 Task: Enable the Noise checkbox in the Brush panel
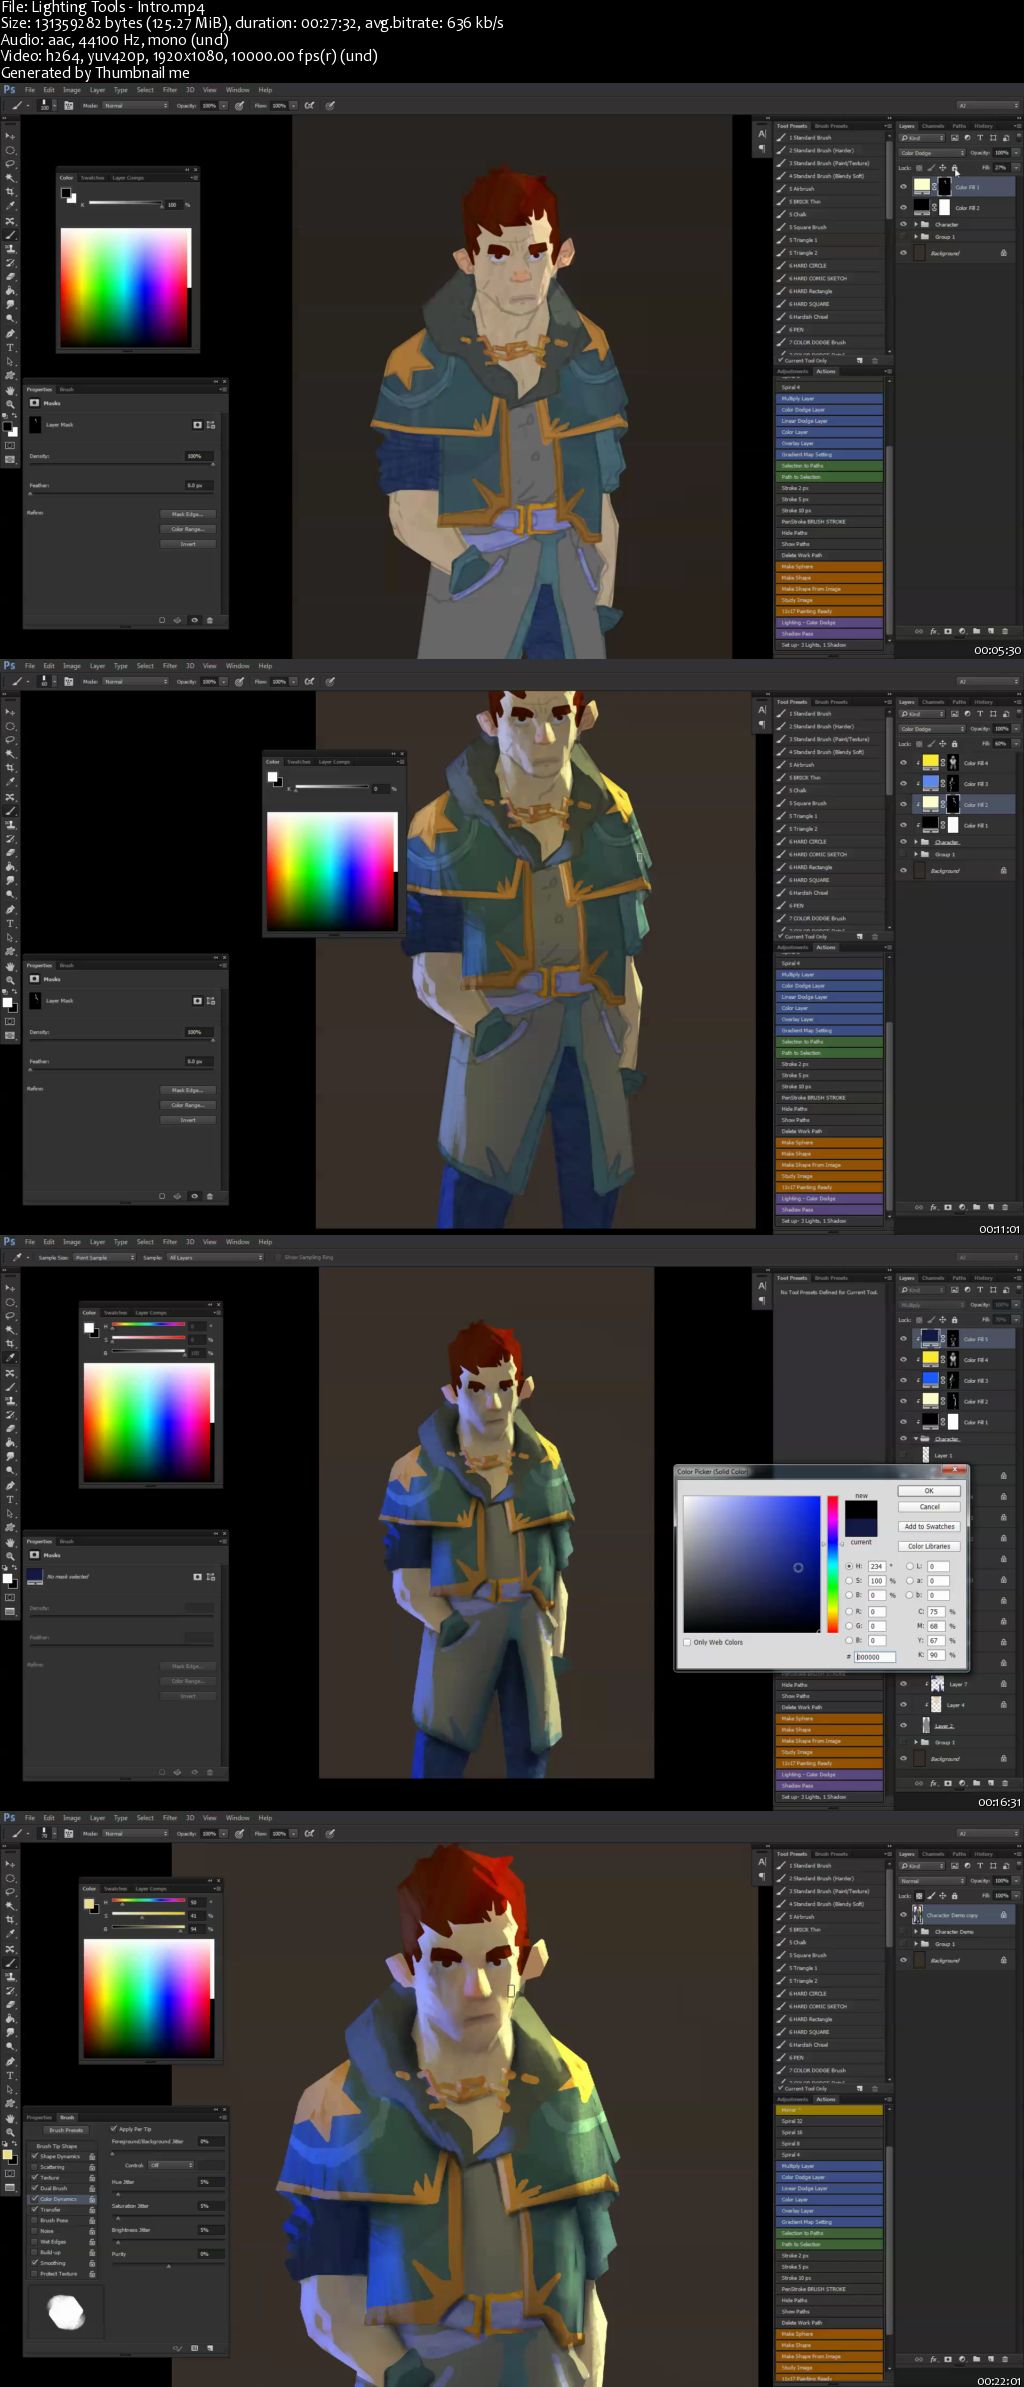35,2231
